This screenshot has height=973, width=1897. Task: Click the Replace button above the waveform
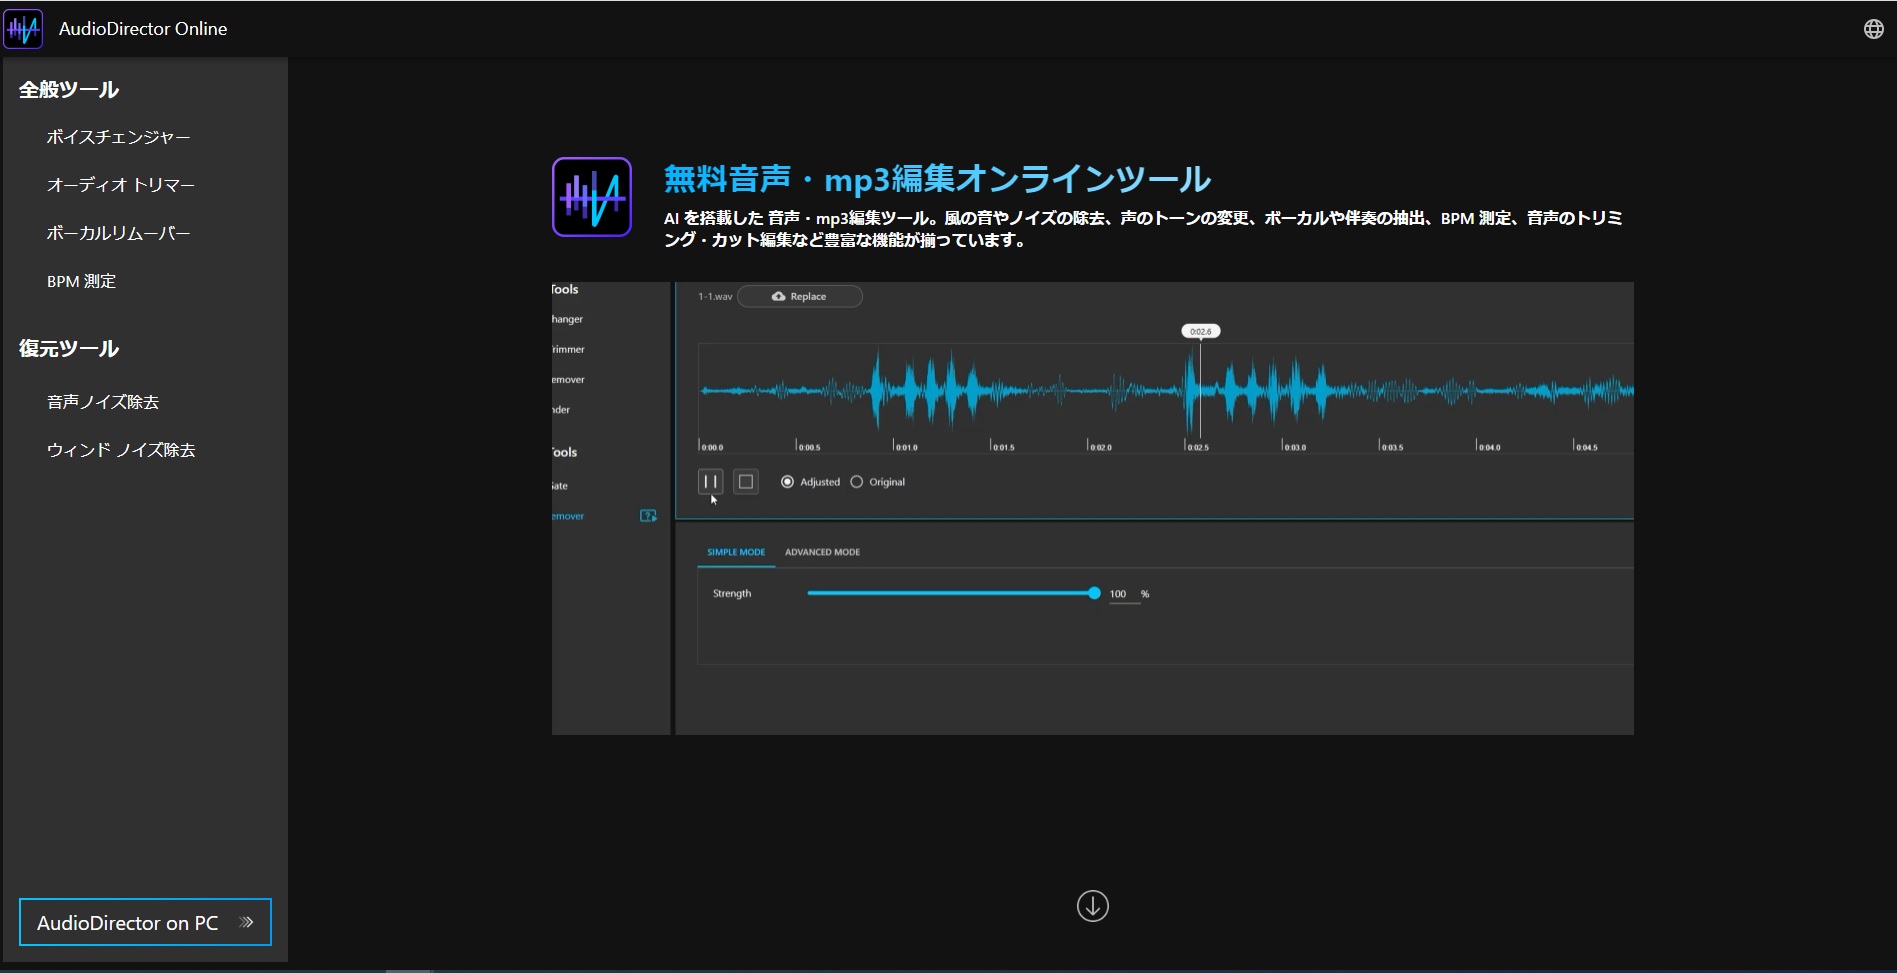pyautogui.click(x=800, y=296)
